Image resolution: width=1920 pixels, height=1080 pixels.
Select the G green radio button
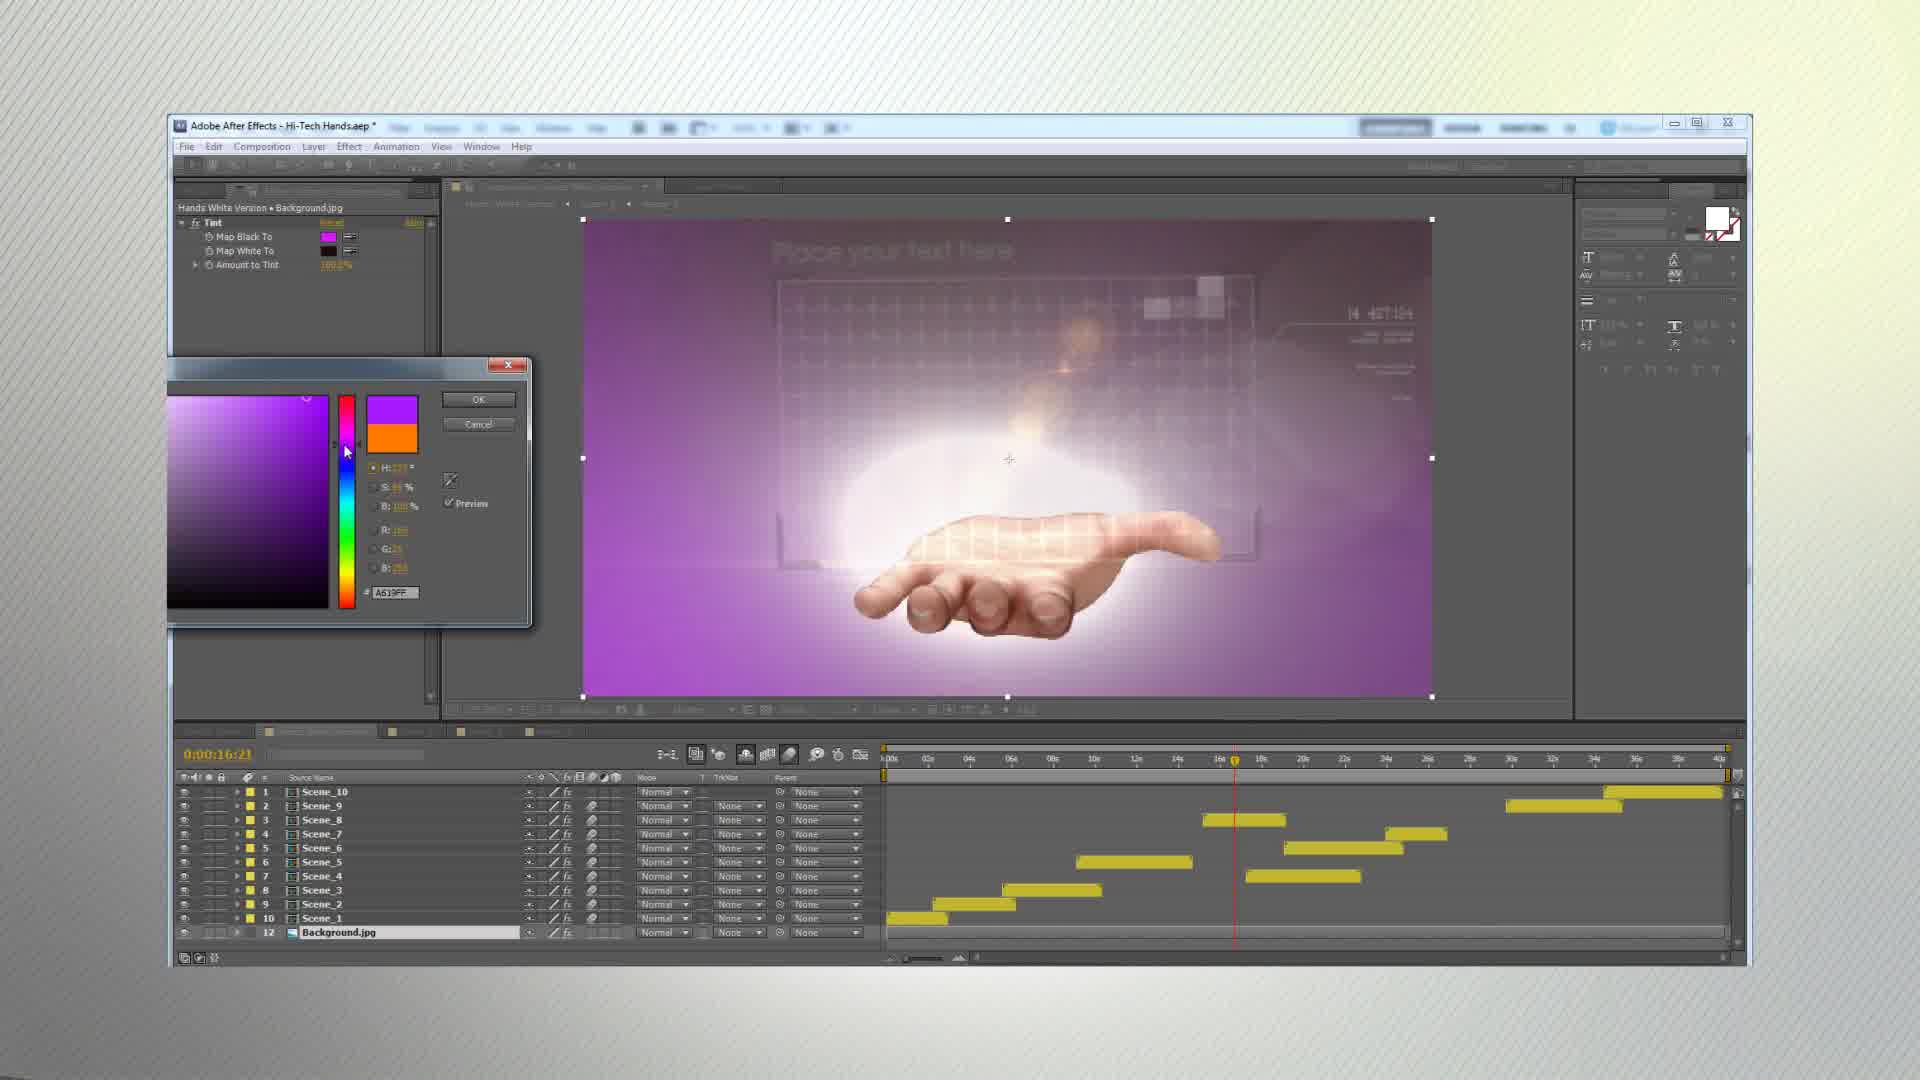pos(373,549)
